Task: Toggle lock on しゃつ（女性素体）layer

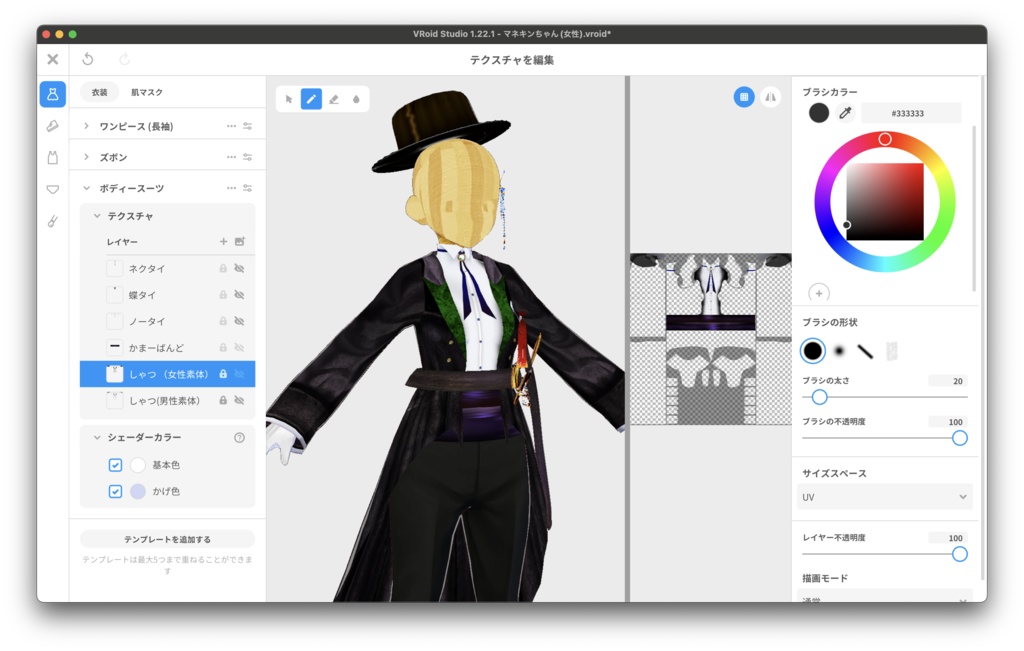Action: [223, 374]
